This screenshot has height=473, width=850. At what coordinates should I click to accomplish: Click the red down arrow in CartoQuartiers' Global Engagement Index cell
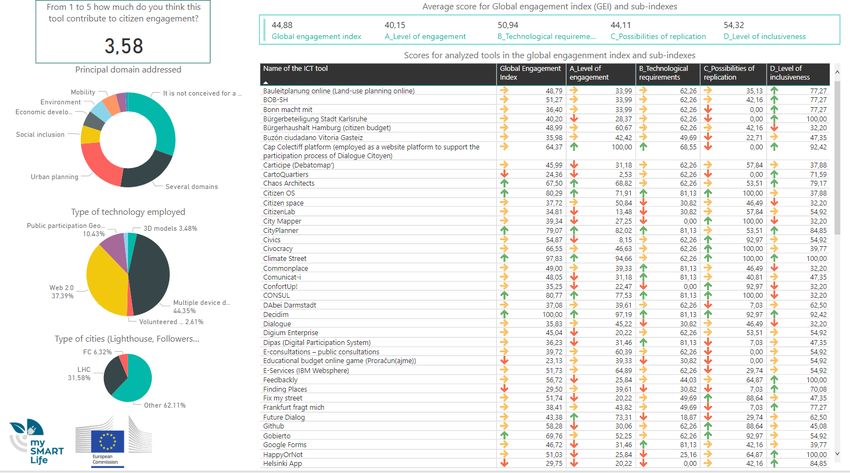(504, 174)
